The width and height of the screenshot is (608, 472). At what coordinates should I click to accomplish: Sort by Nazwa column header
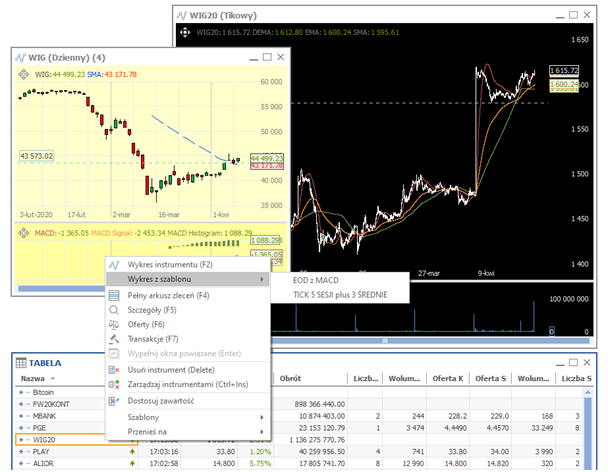tap(33, 379)
